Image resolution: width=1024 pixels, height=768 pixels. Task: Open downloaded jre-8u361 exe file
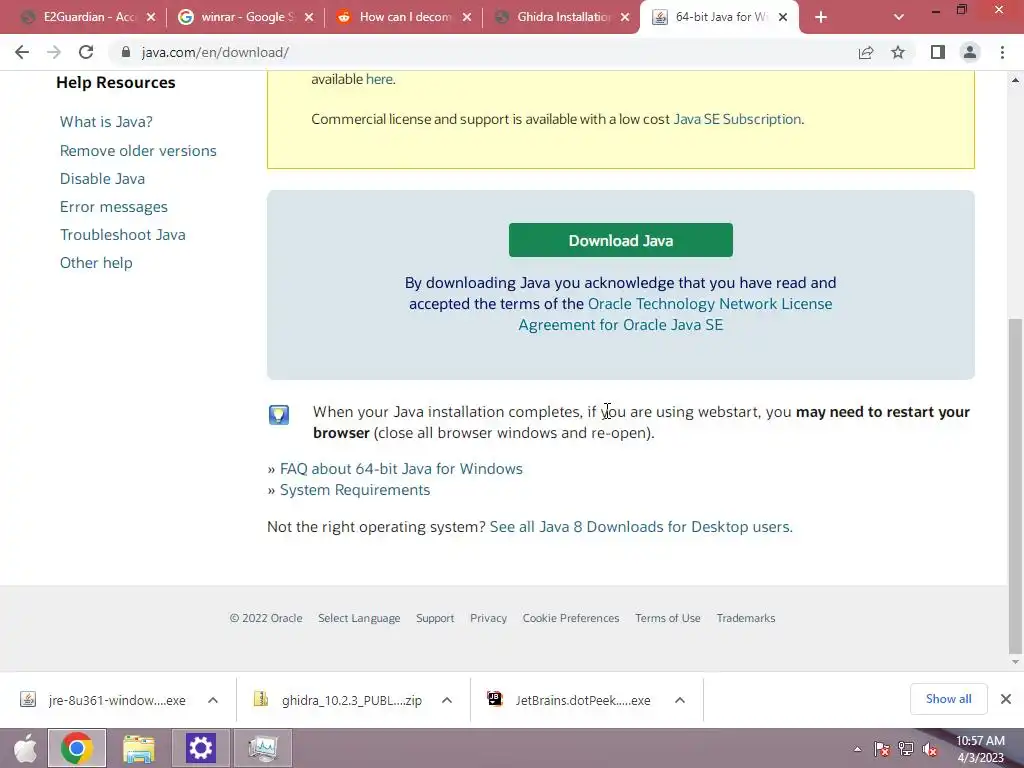[x=104, y=700]
